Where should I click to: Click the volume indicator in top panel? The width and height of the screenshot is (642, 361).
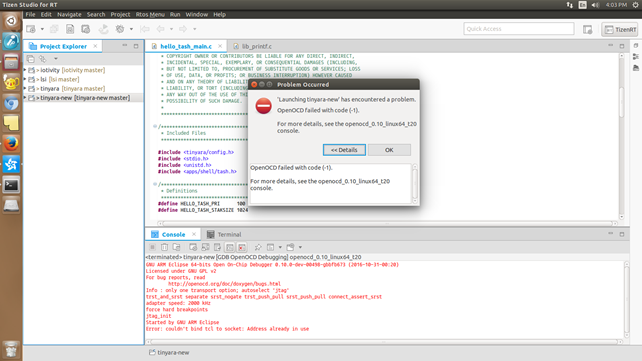coord(595,5)
